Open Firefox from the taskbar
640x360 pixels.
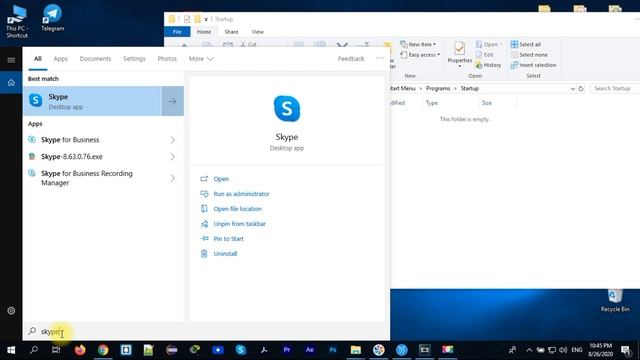[x=80, y=350]
